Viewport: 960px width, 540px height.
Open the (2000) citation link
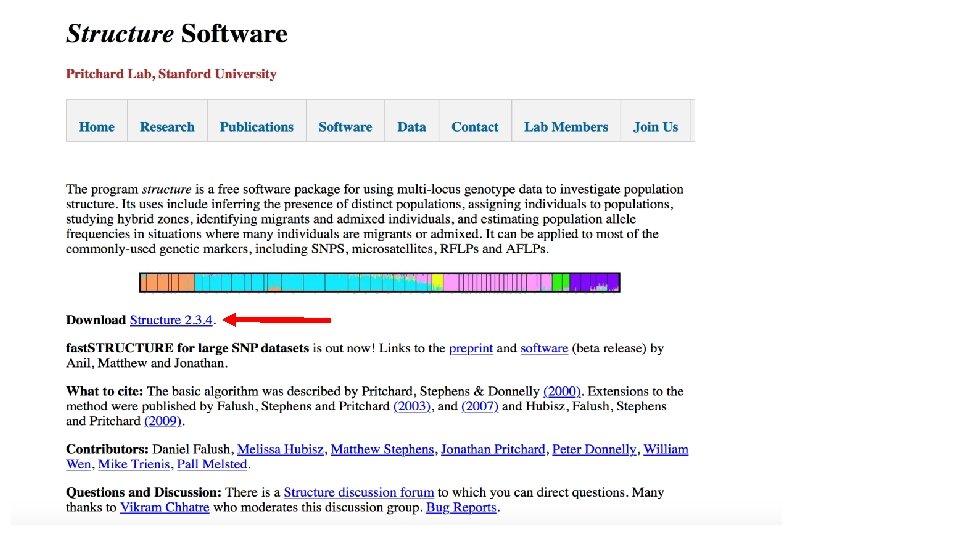pyautogui.click(x=562, y=391)
